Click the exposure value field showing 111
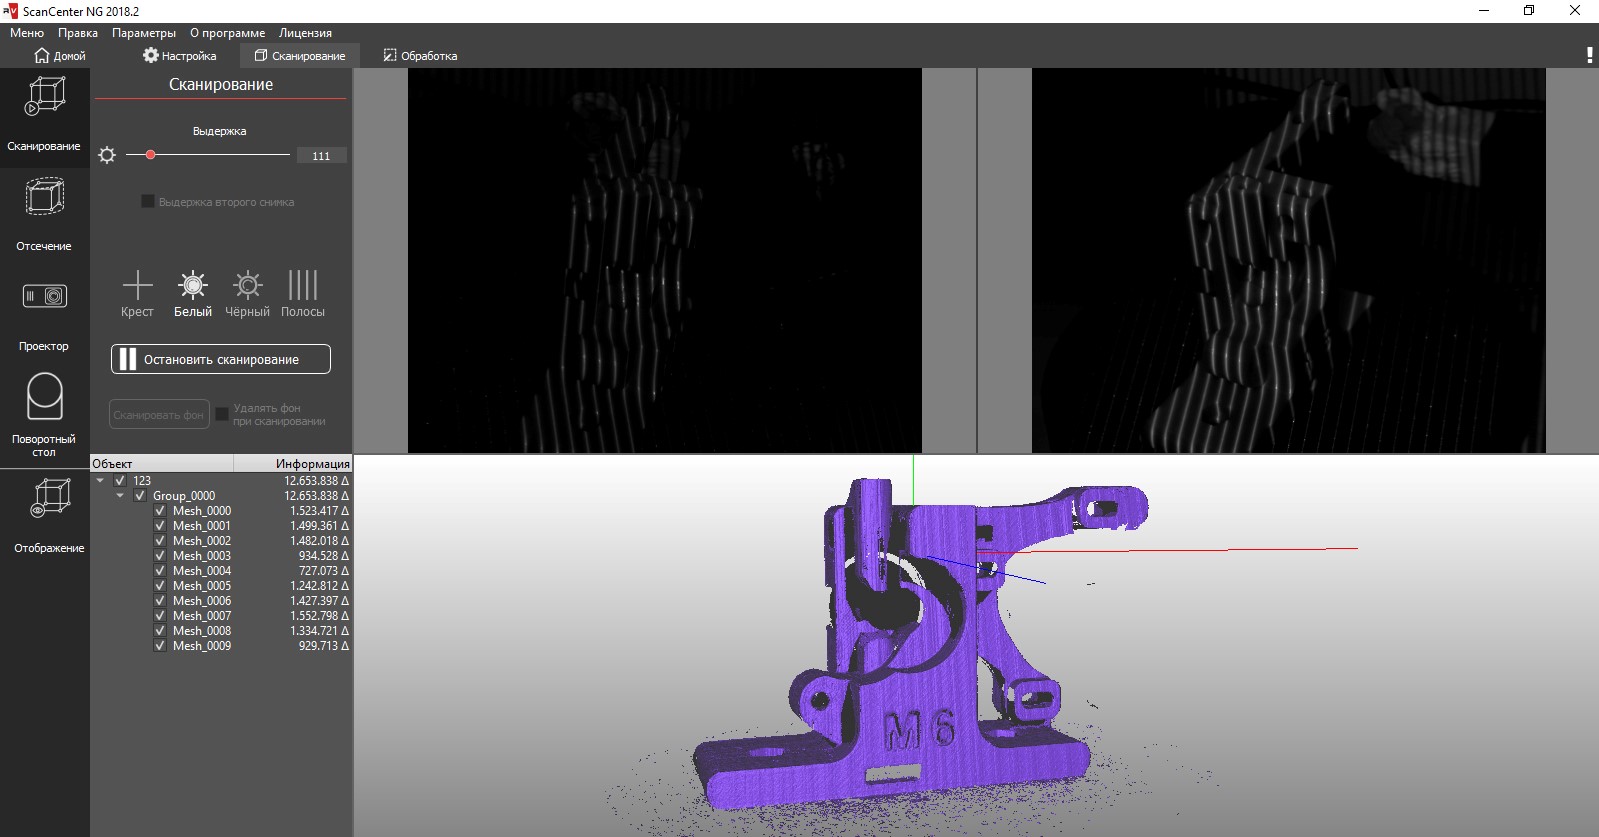 (x=321, y=156)
